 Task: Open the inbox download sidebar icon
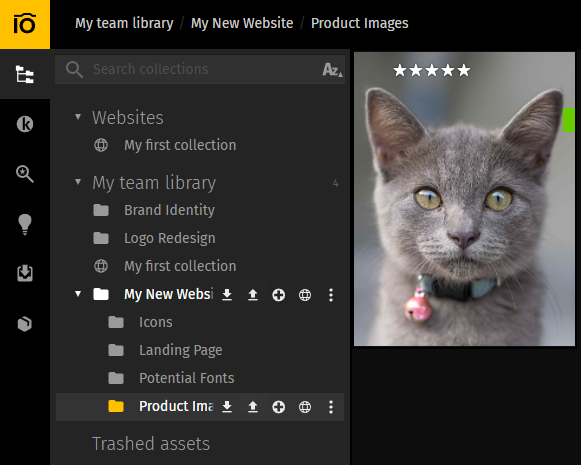(x=25, y=273)
